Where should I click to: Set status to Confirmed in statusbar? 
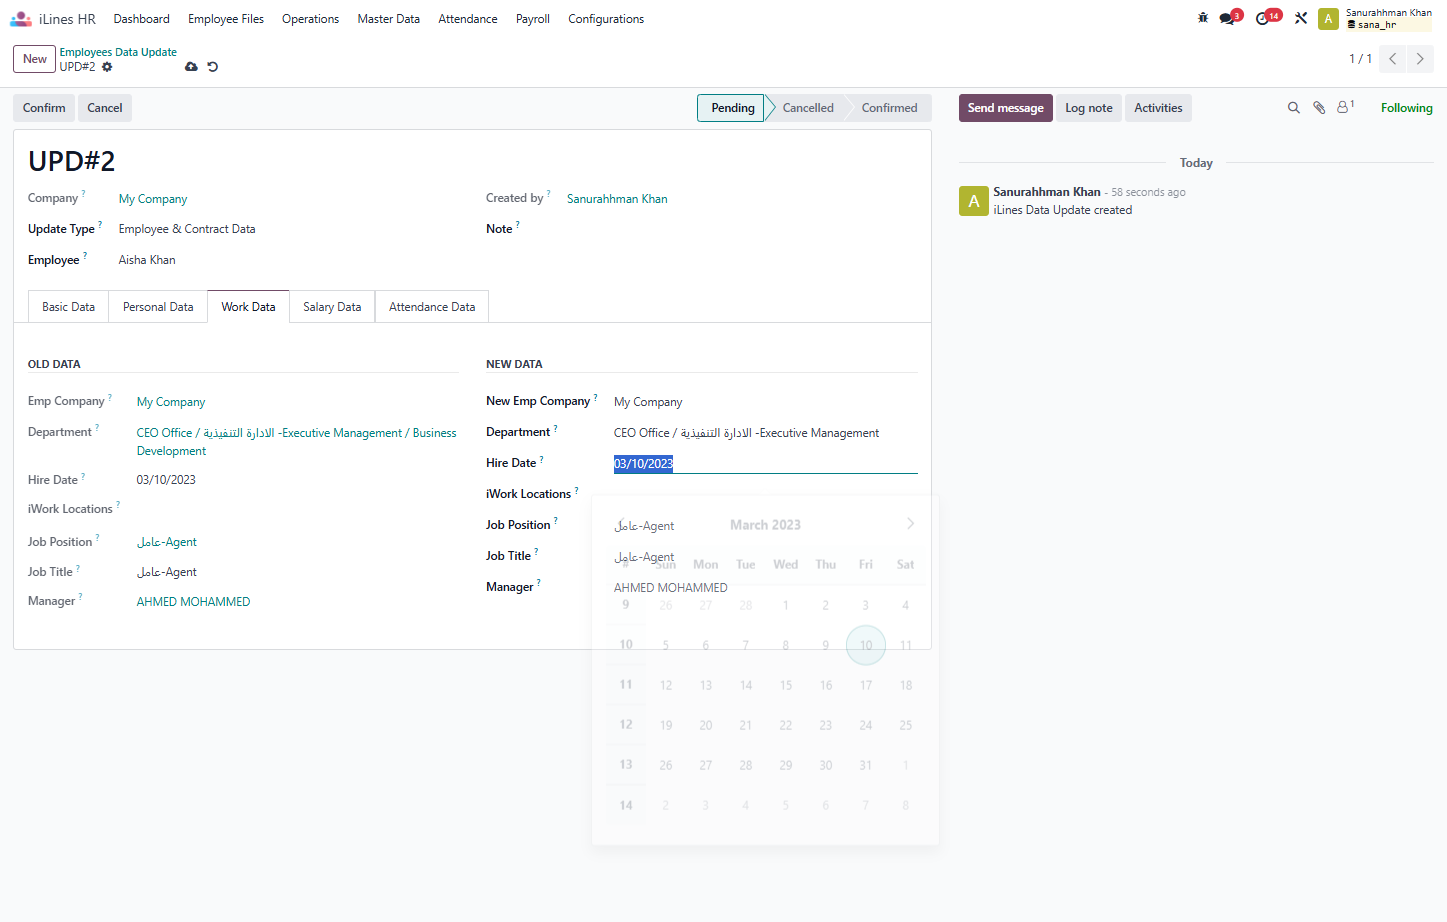[x=889, y=108]
